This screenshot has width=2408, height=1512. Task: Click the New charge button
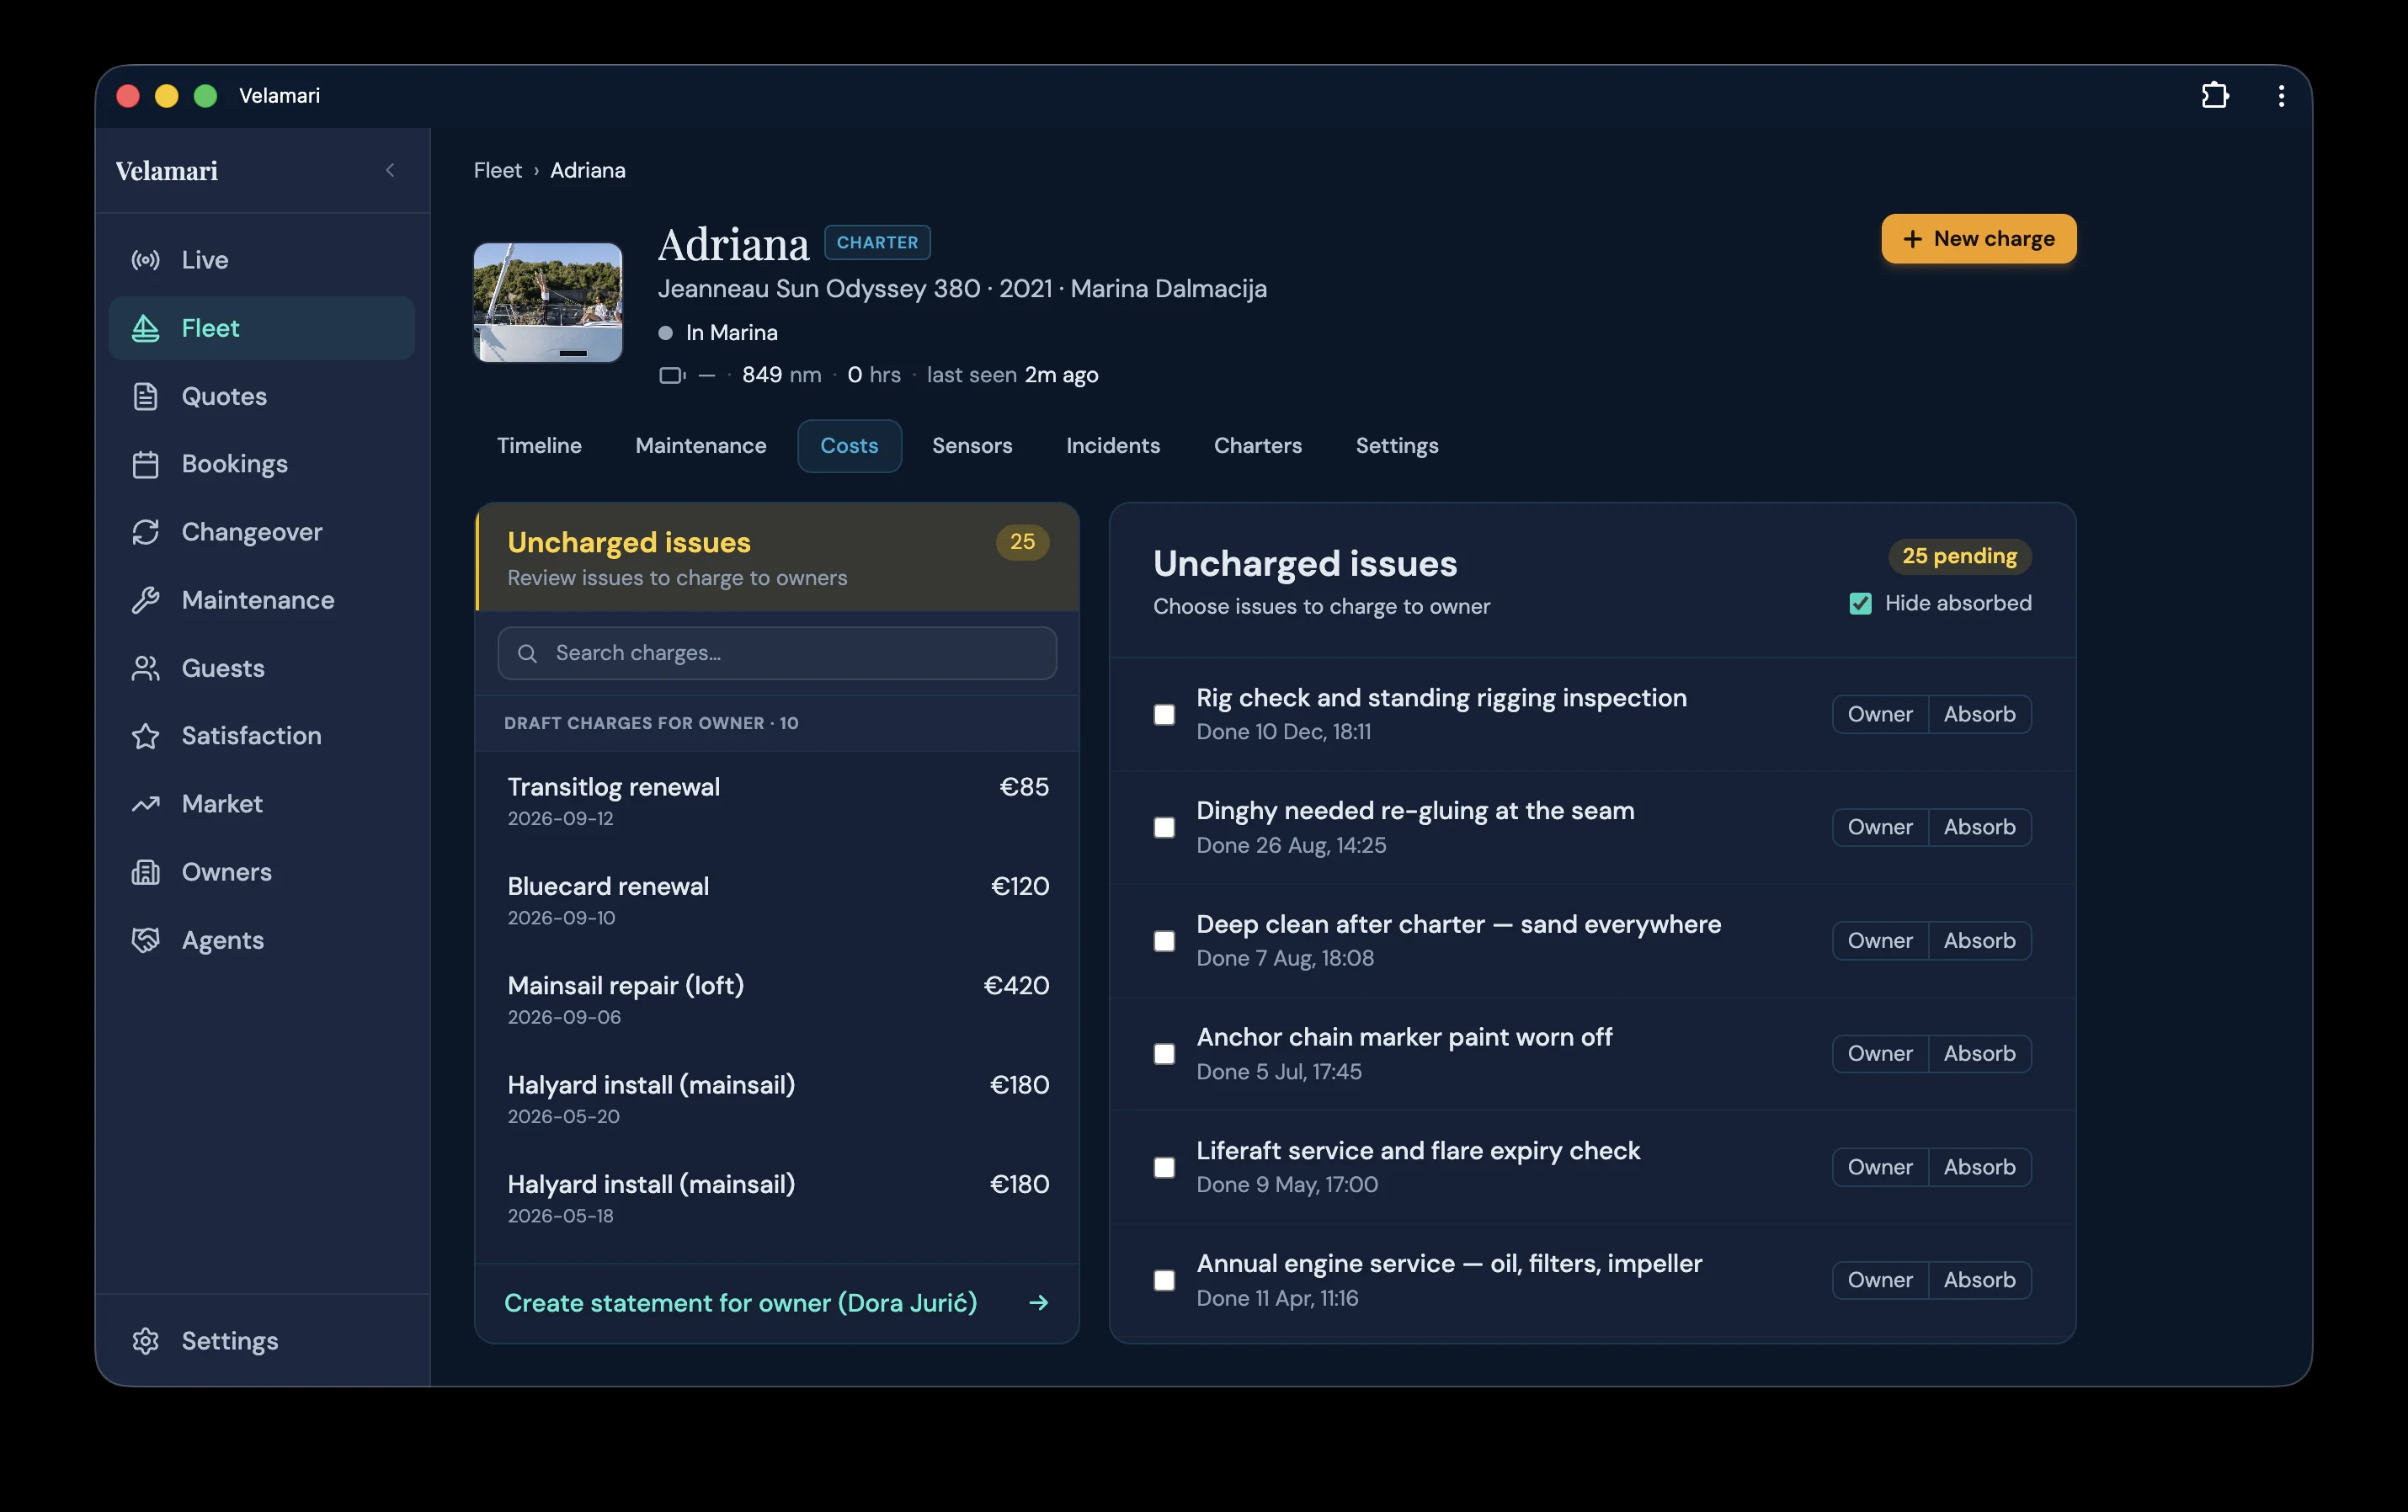click(1978, 239)
